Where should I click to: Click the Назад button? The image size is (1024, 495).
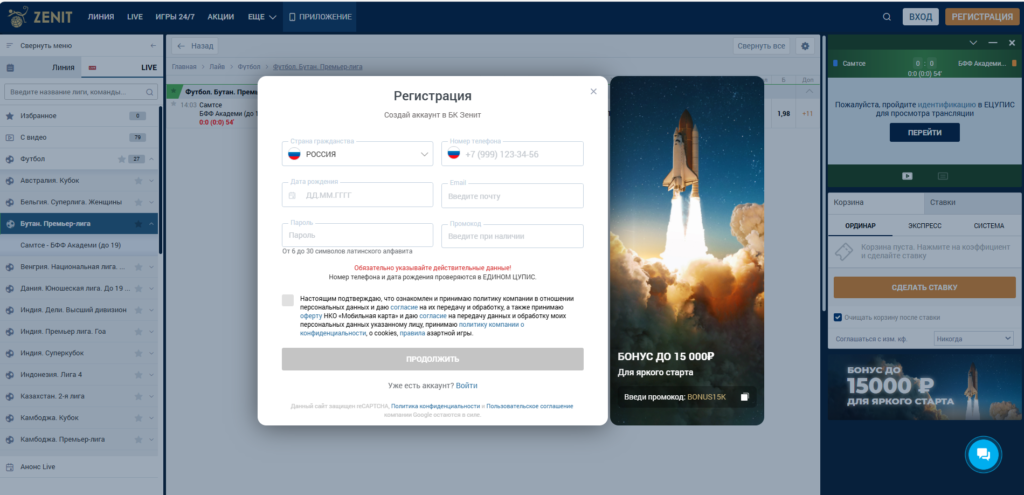point(195,46)
